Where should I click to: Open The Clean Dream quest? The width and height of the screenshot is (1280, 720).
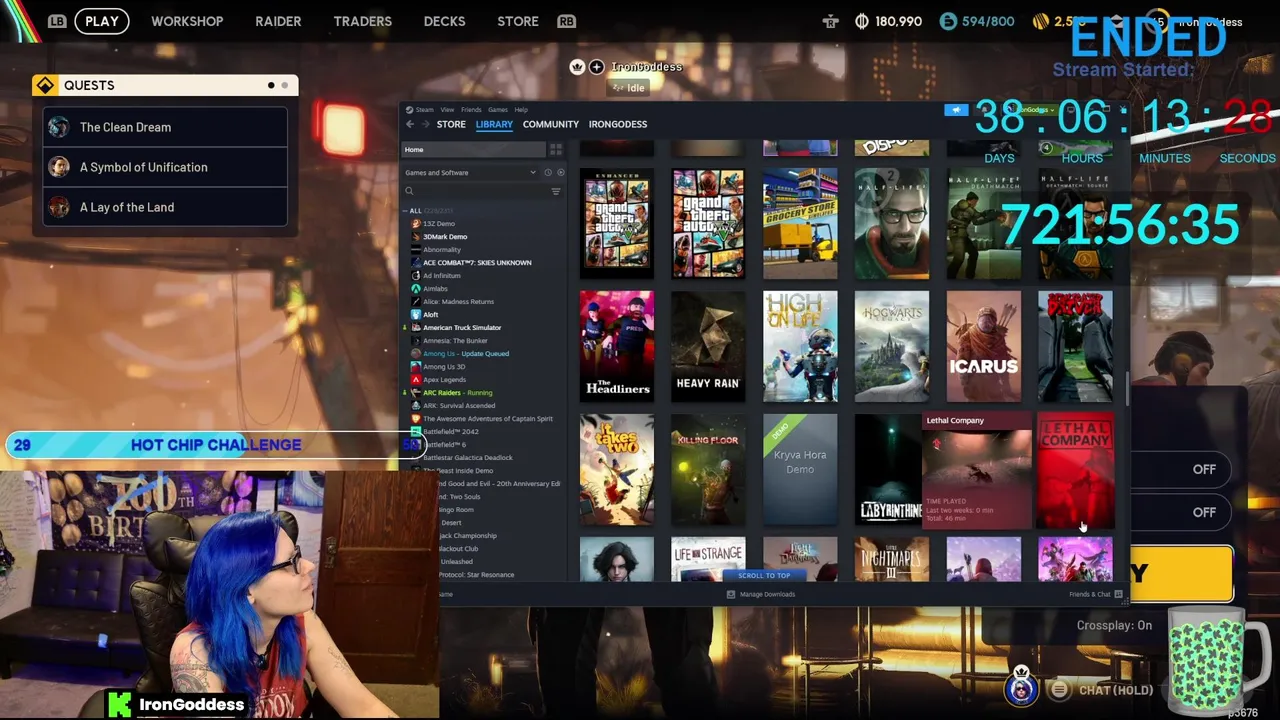[x=166, y=127]
